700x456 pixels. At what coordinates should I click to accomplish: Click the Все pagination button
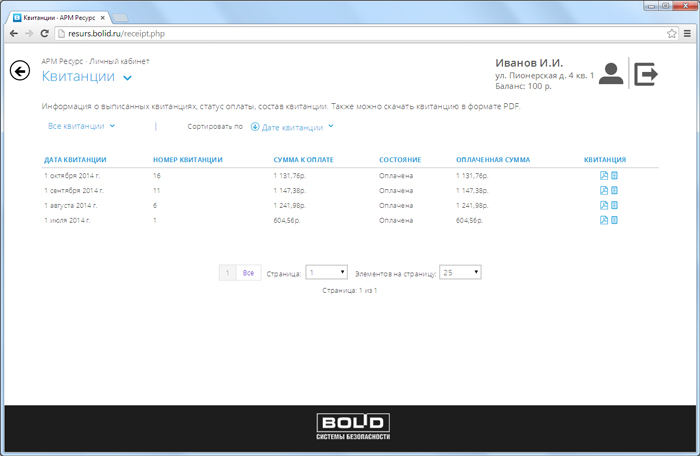(x=249, y=272)
